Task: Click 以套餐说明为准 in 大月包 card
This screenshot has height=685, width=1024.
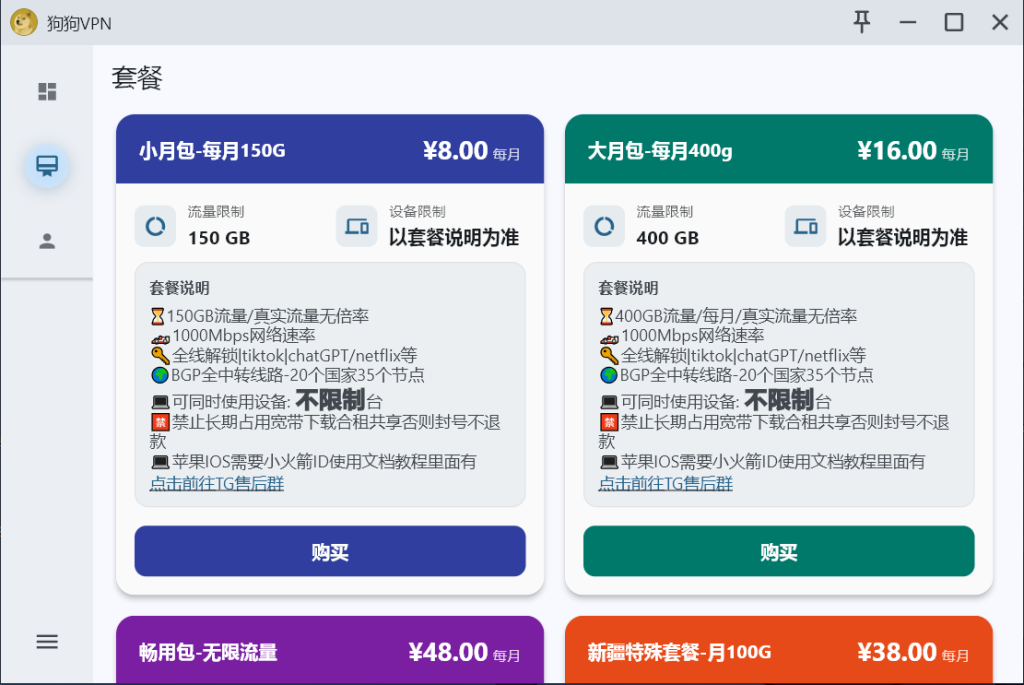Action: 903,237
